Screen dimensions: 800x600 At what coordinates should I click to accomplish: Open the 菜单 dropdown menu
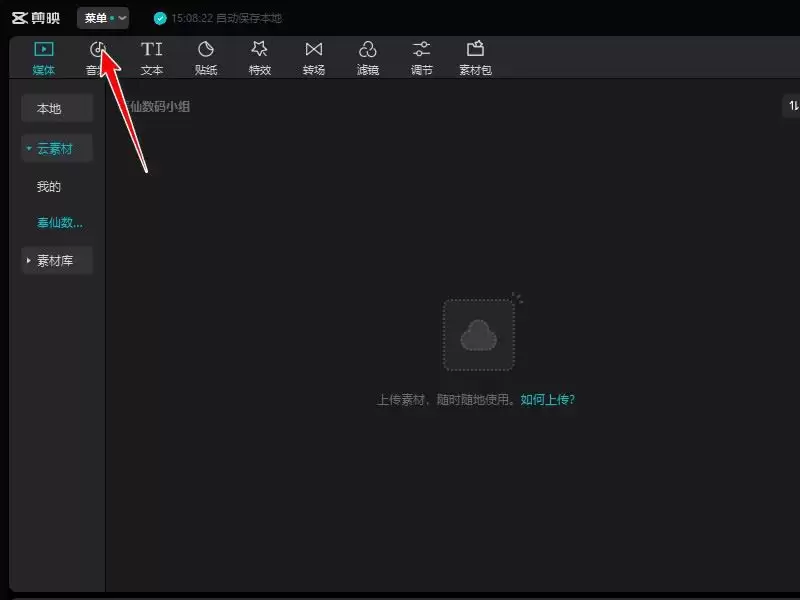(103, 18)
